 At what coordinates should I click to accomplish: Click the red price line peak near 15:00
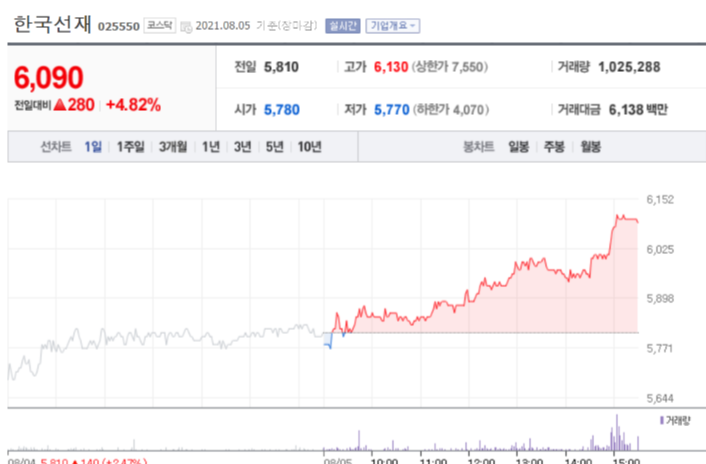(618, 215)
